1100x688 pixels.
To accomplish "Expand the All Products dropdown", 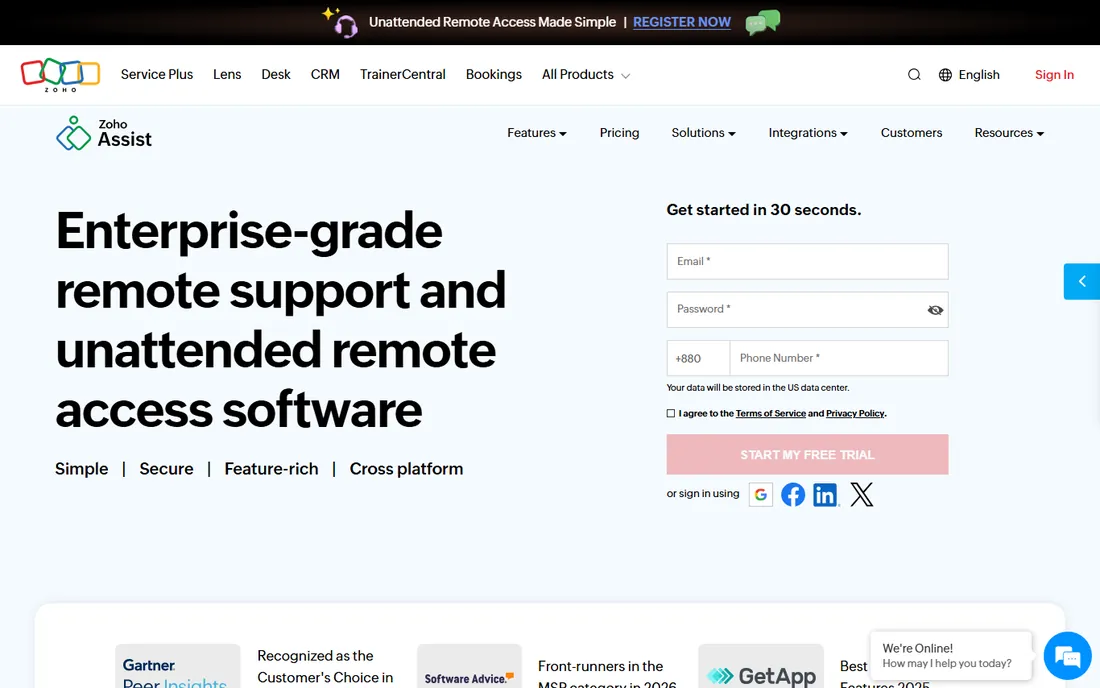I will tap(586, 74).
